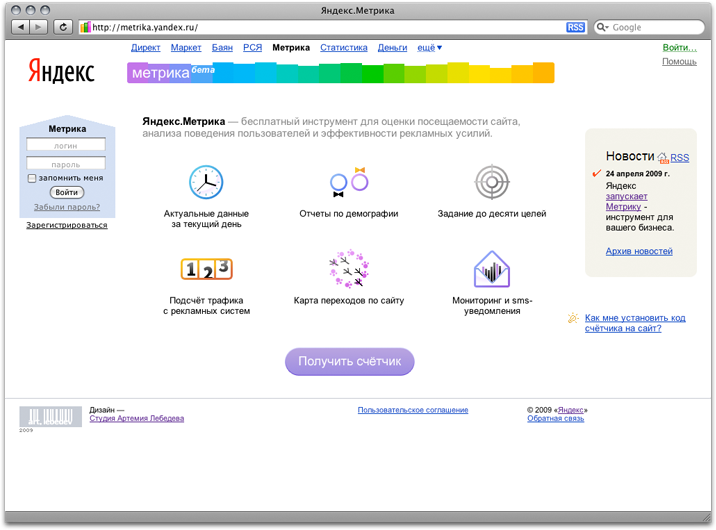Click the site transitions map icon
The image size is (716, 530).
point(348,269)
